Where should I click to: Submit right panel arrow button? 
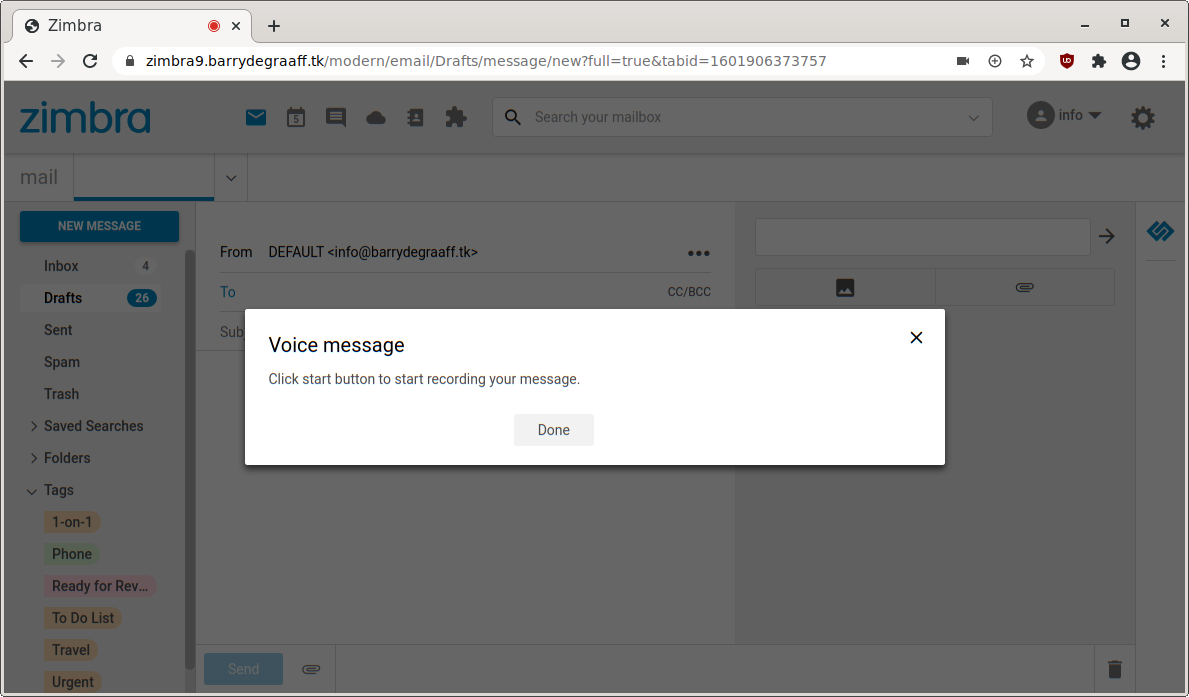pos(1107,237)
